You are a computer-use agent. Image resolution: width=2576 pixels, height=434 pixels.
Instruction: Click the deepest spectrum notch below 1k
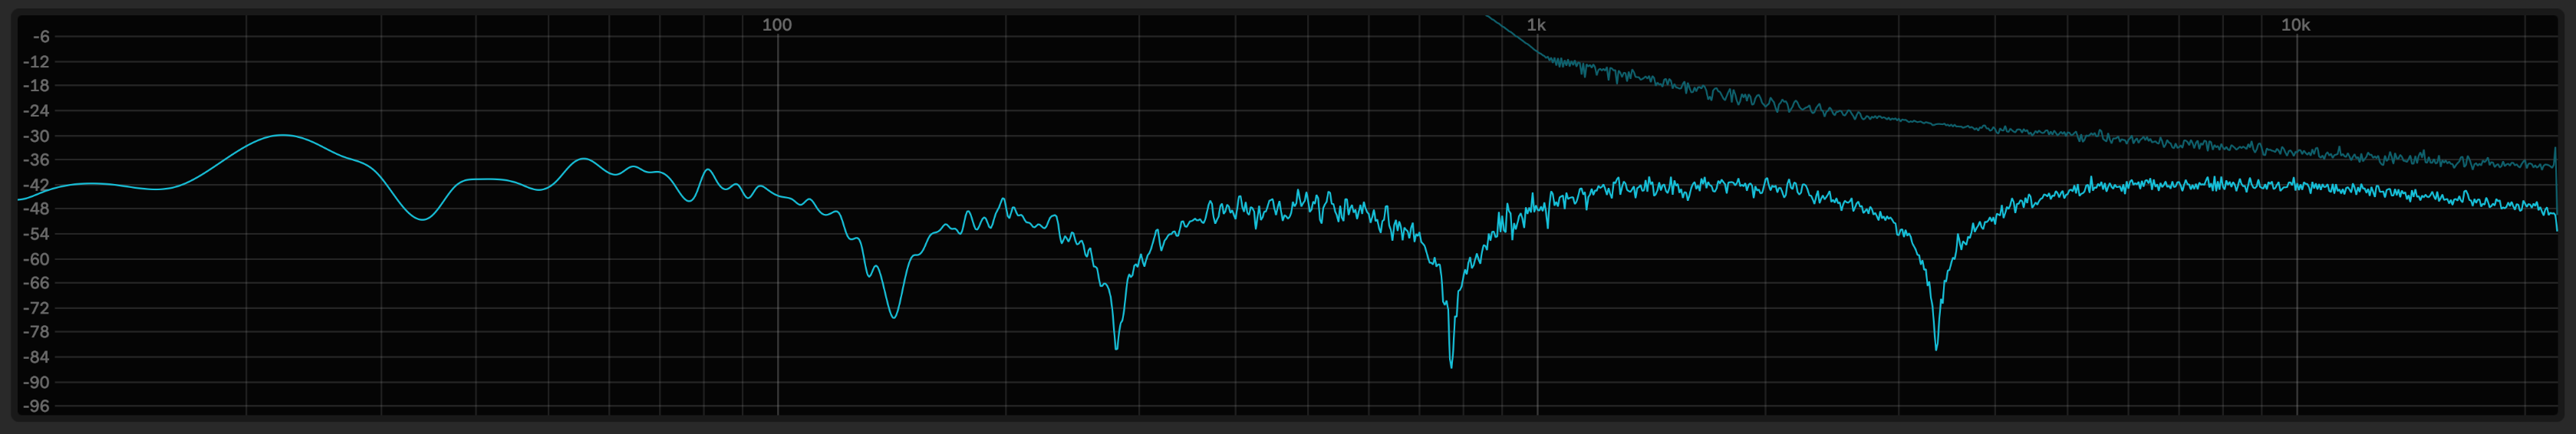click(1451, 366)
